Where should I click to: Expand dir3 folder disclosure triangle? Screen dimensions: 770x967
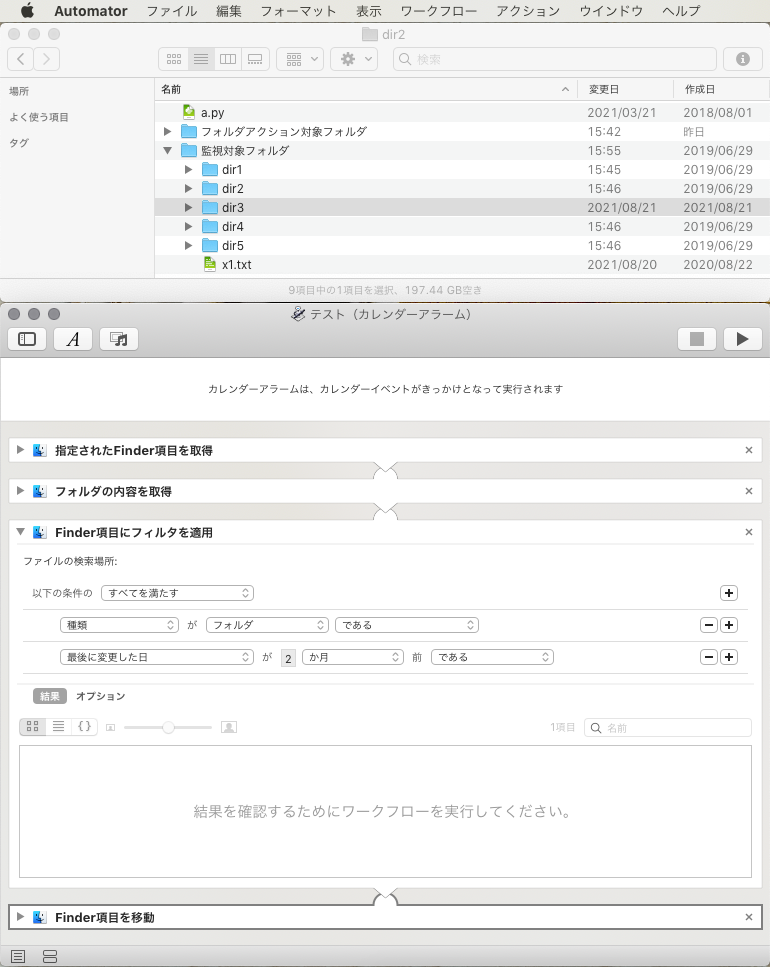point(189,207)
